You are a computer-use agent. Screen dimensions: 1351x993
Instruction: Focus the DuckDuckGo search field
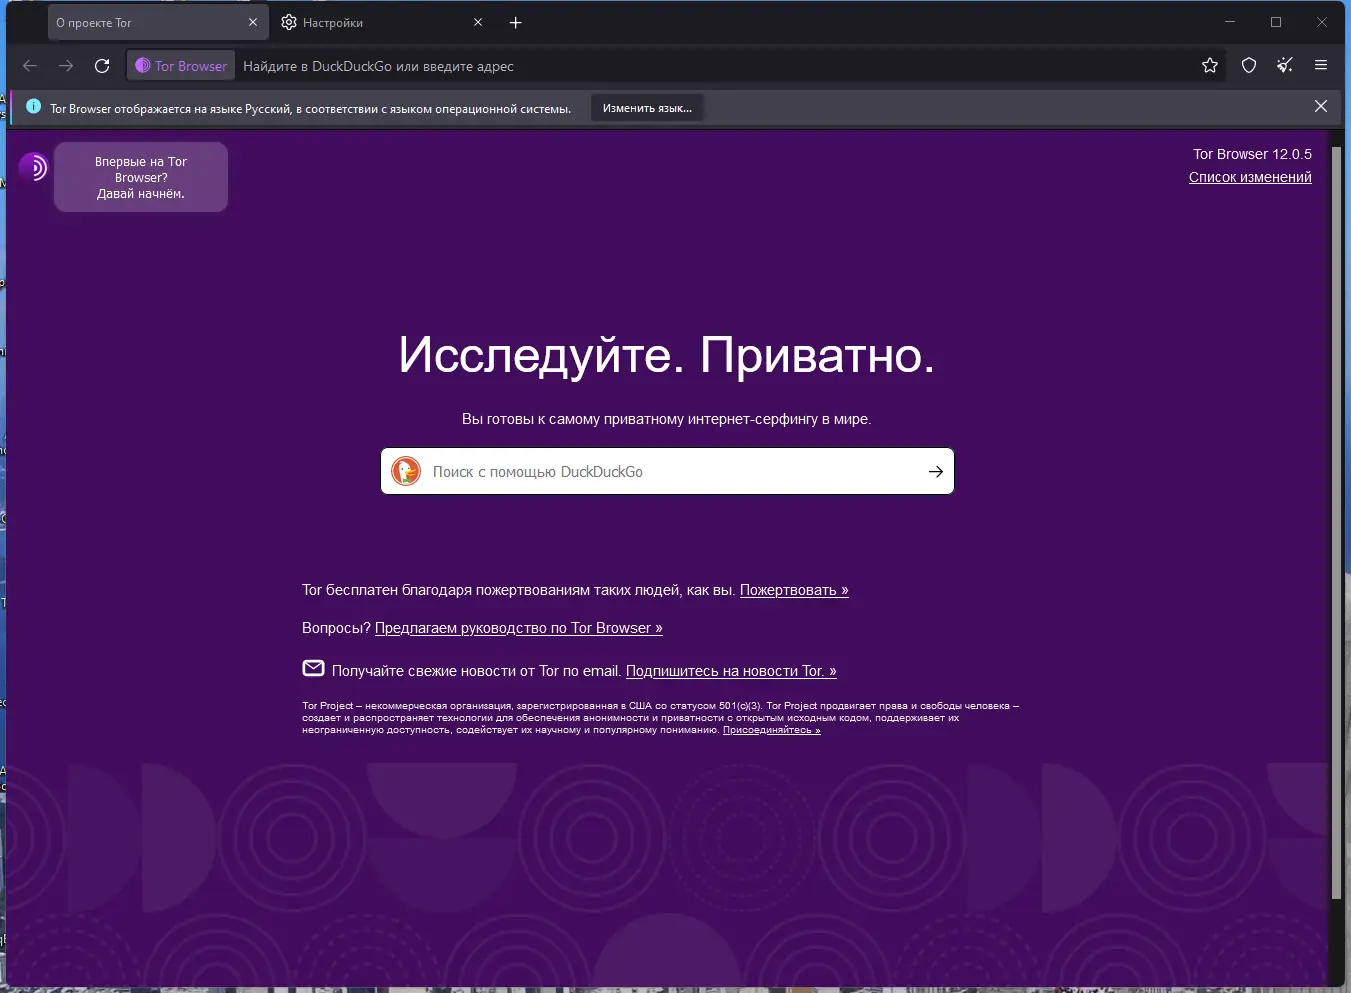click(667, 471)
